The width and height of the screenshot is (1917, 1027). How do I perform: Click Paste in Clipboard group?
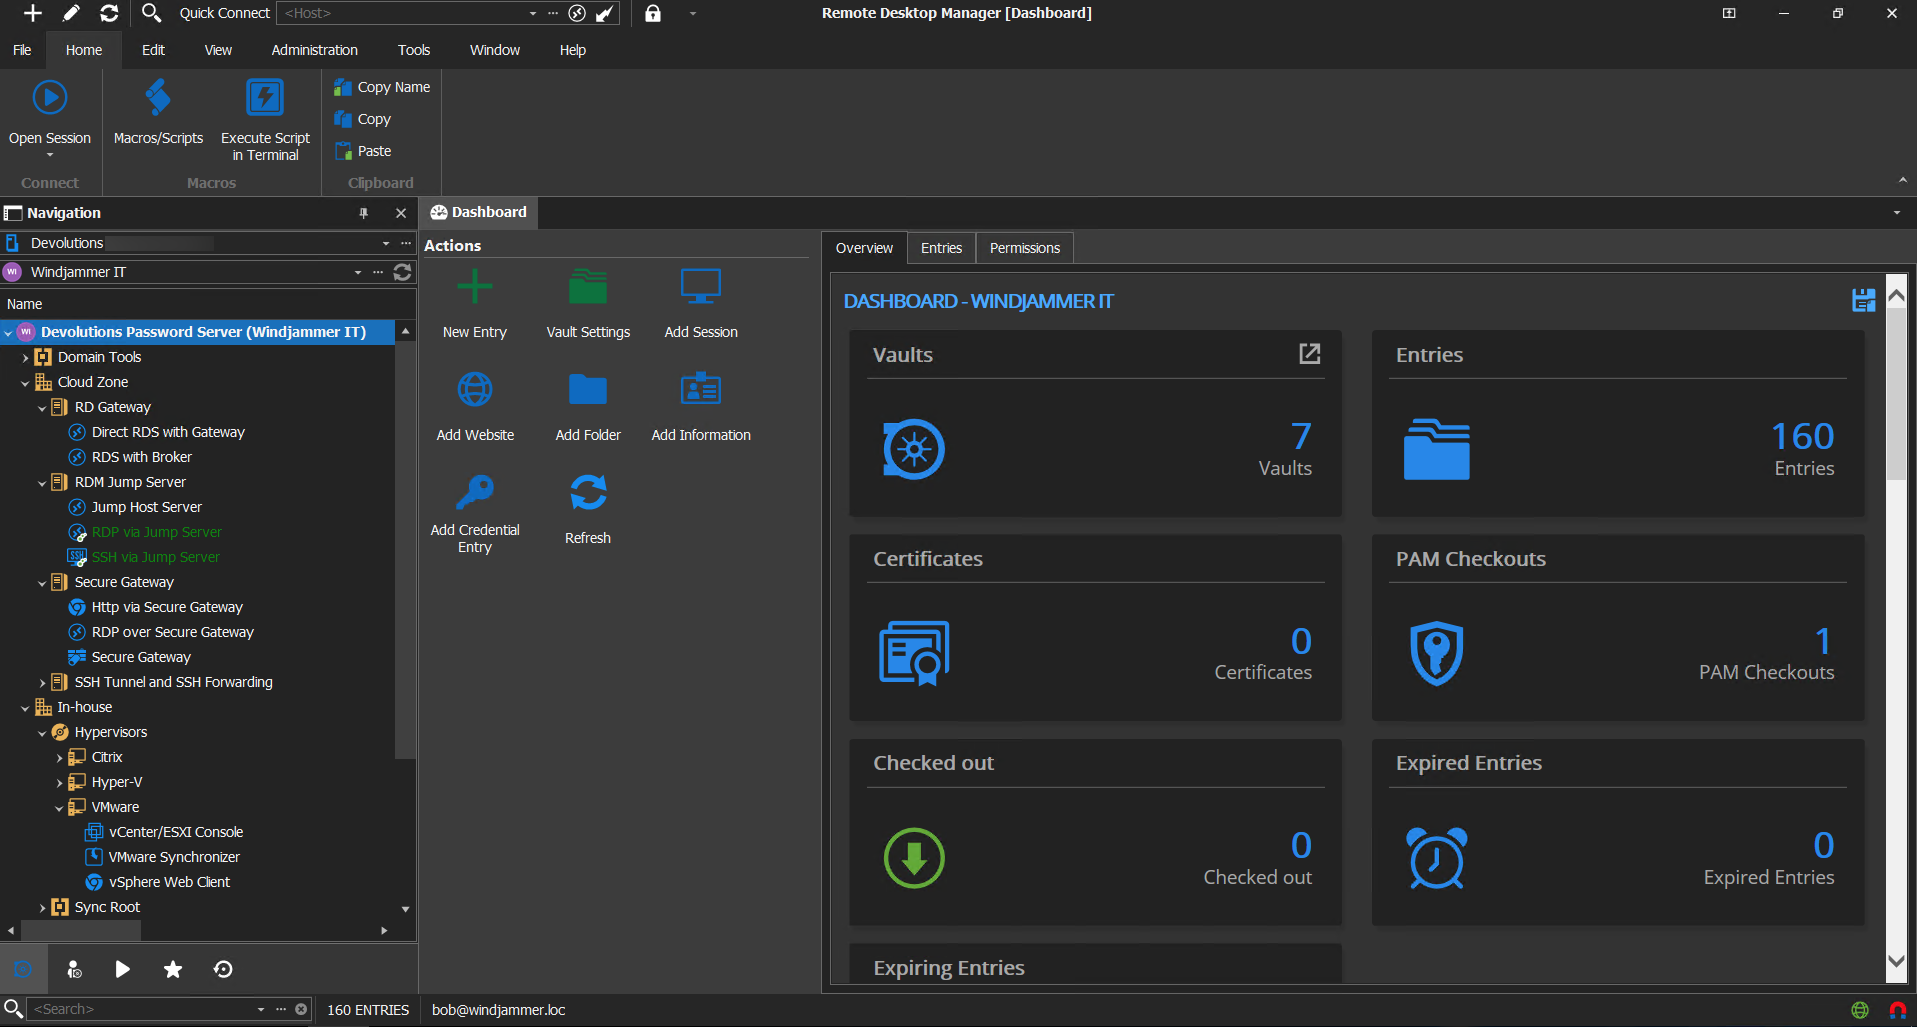coord(364,151)
